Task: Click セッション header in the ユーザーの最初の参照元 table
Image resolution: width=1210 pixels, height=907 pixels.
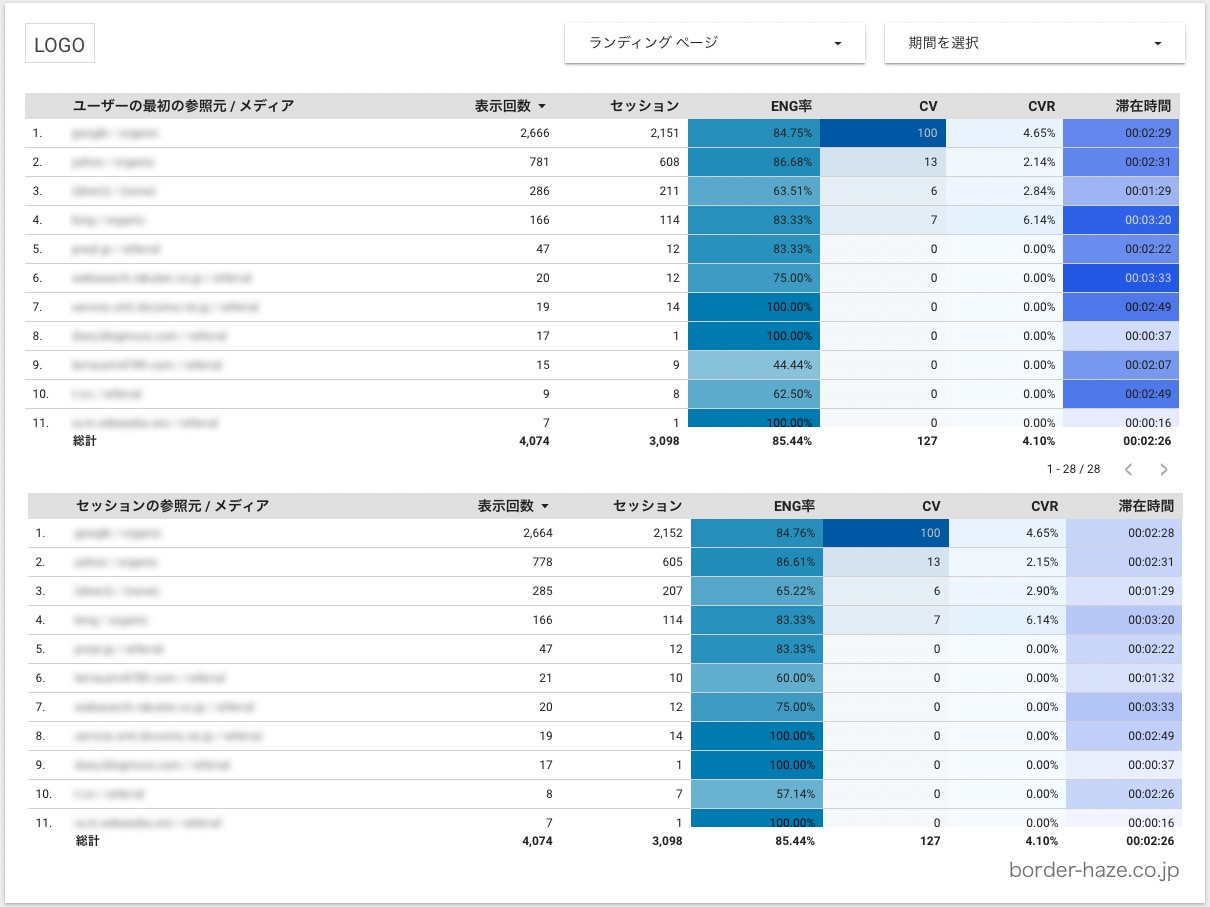Action: [x=644, y=106]
